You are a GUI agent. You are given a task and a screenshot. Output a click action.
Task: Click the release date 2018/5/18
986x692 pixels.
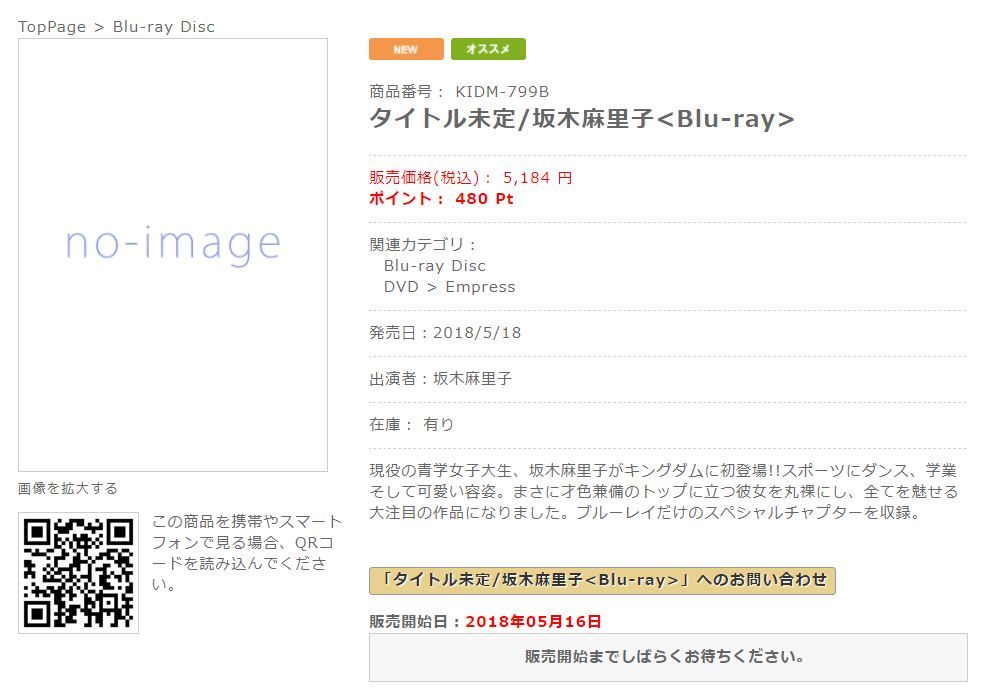coord(477,333)
